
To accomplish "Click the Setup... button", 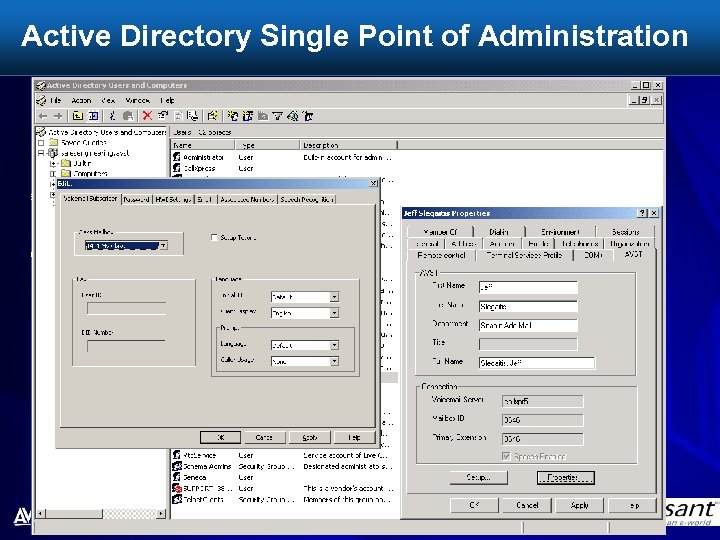I will (x=478, y=478).
